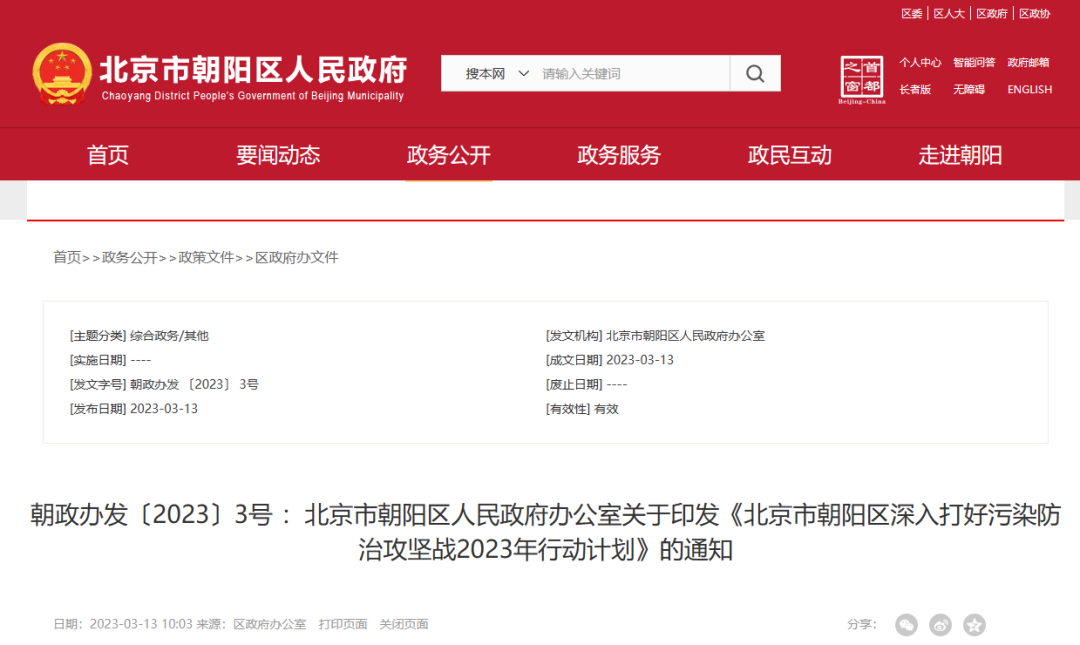
Task: Open the 政务服务 navigation tab
Action: pyautogui.click(x=619, y=155)
